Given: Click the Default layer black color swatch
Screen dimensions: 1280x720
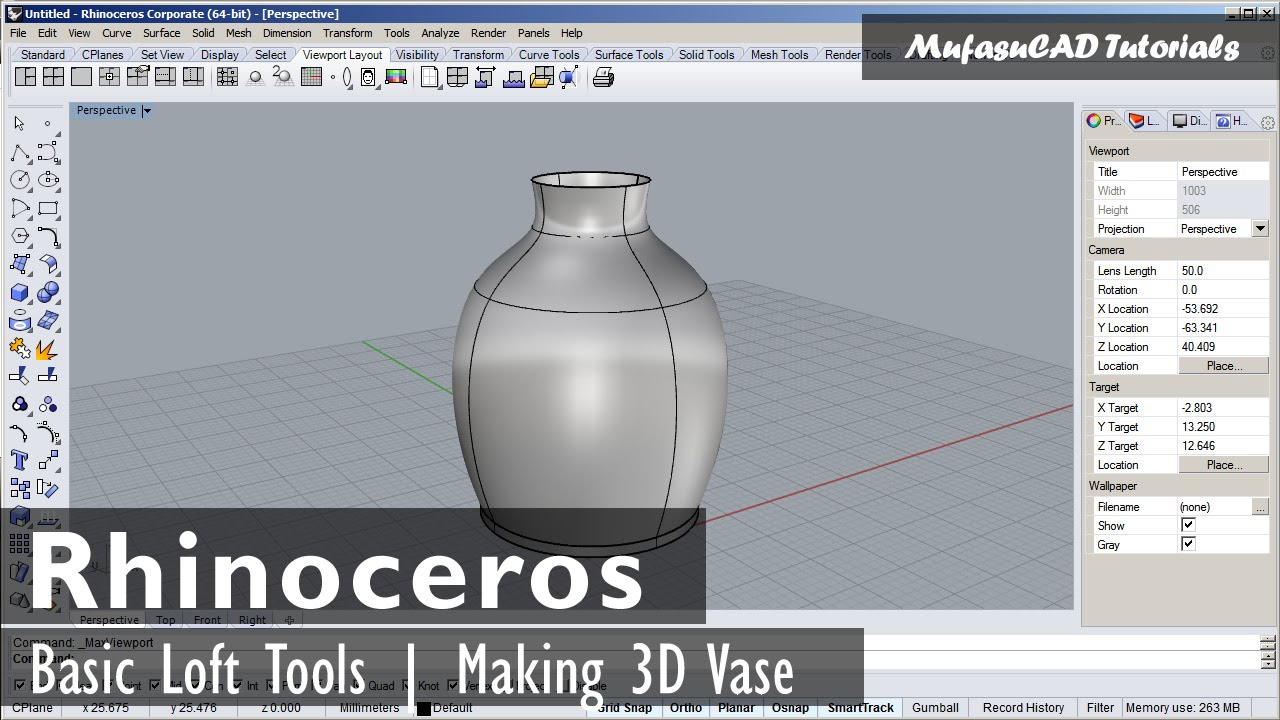Looking at the screenshot, I should coord(424,708).
